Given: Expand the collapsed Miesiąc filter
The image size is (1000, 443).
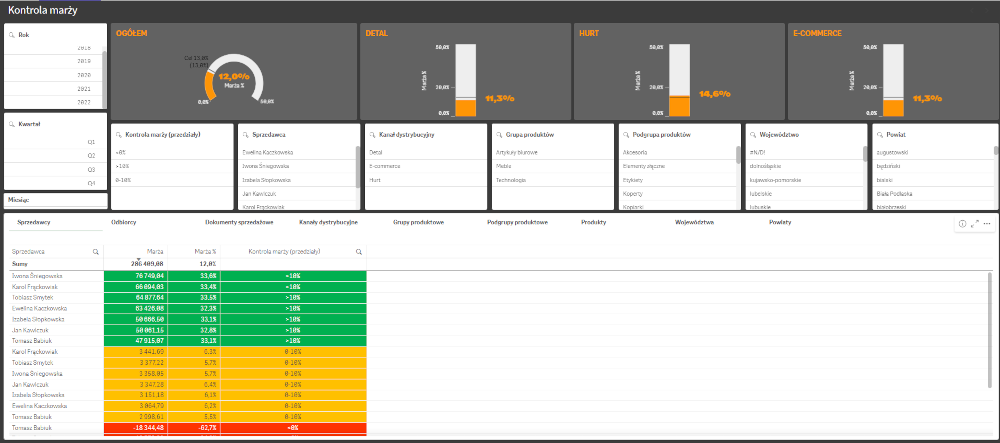Looking at the screenshot, I should 55,200.
